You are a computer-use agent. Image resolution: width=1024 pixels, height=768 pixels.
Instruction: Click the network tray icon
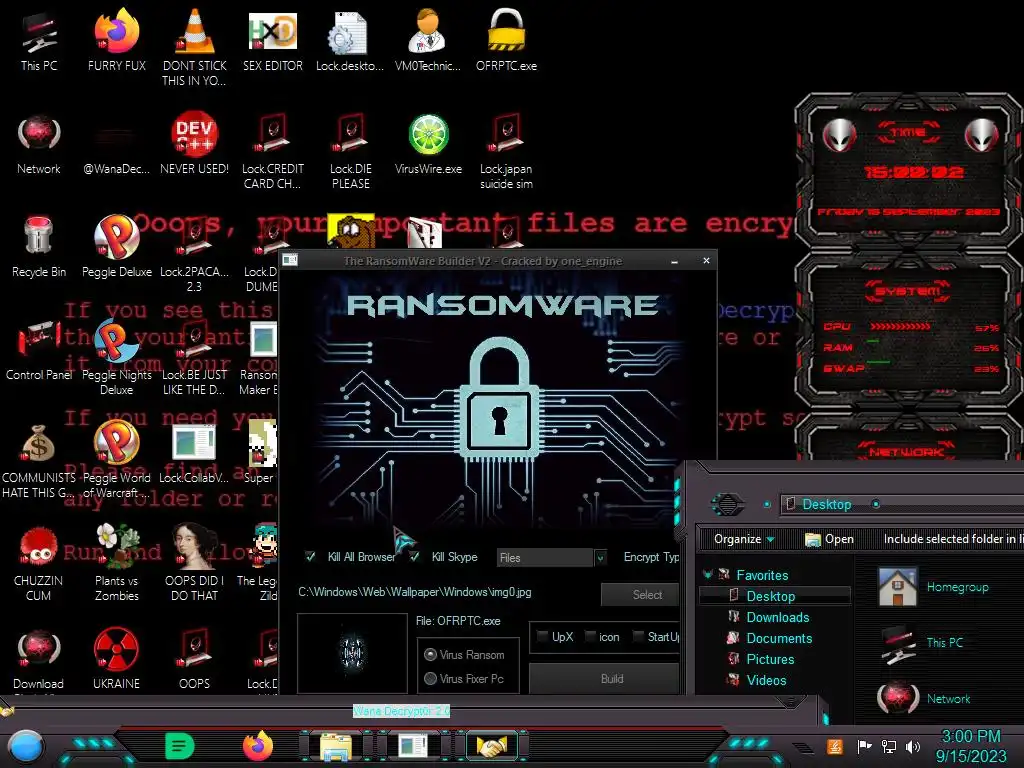coord(889,746)
